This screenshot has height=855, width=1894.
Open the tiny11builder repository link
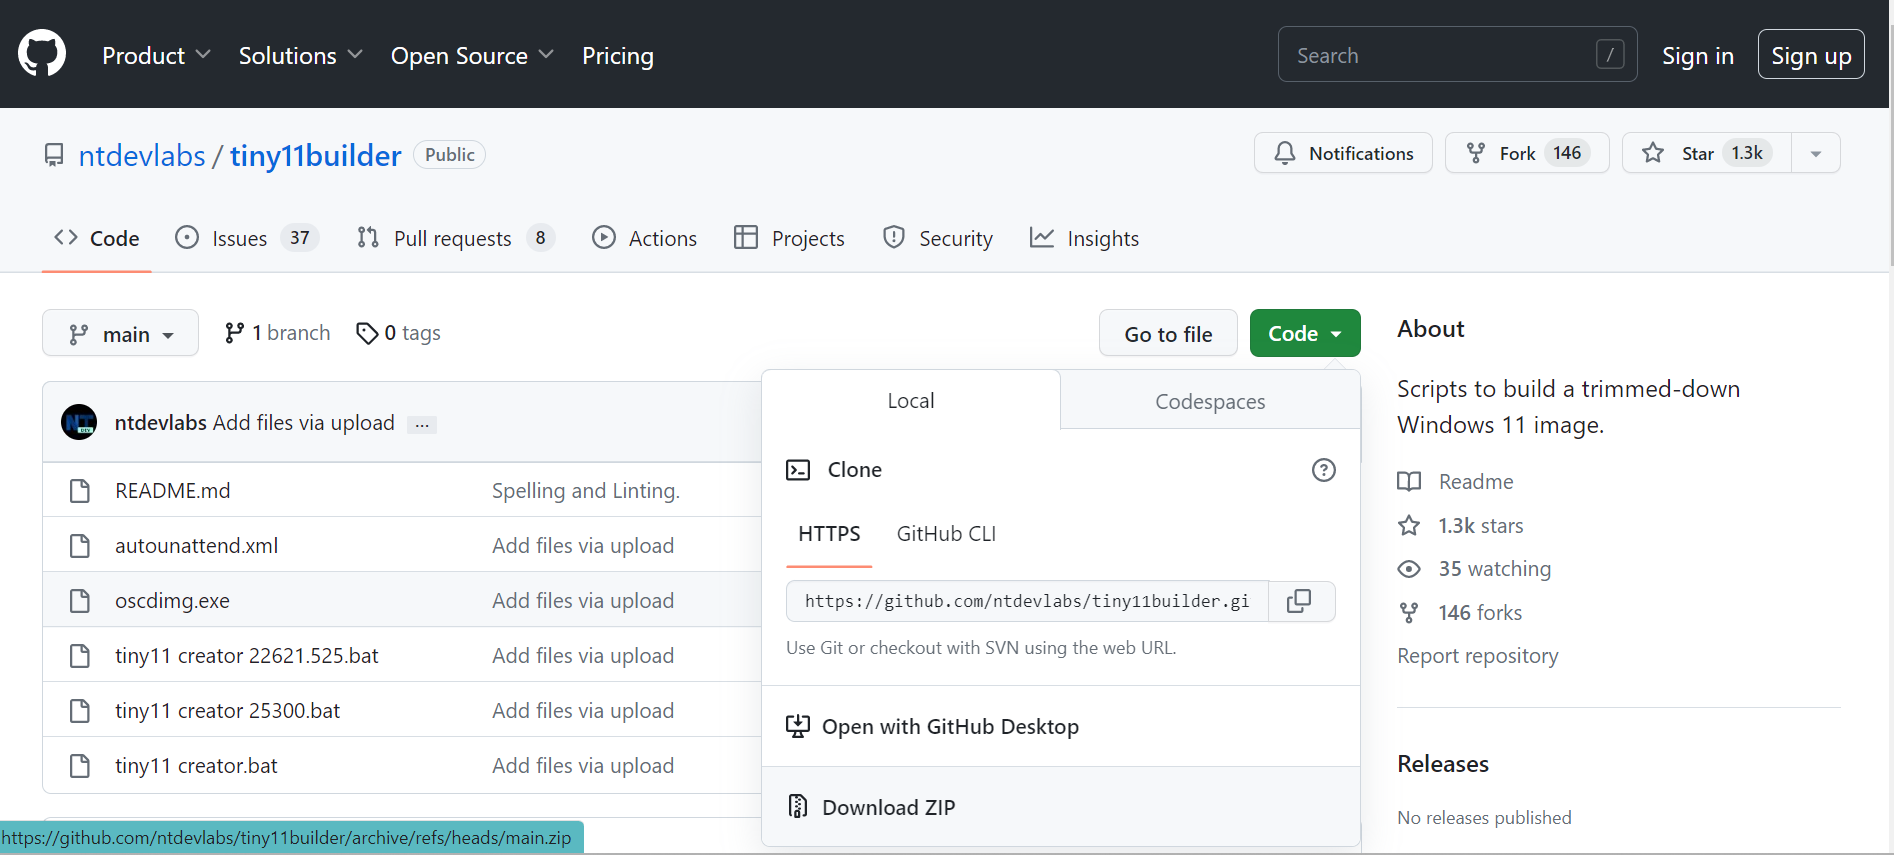pyautogui.click(x=316, y=155)
